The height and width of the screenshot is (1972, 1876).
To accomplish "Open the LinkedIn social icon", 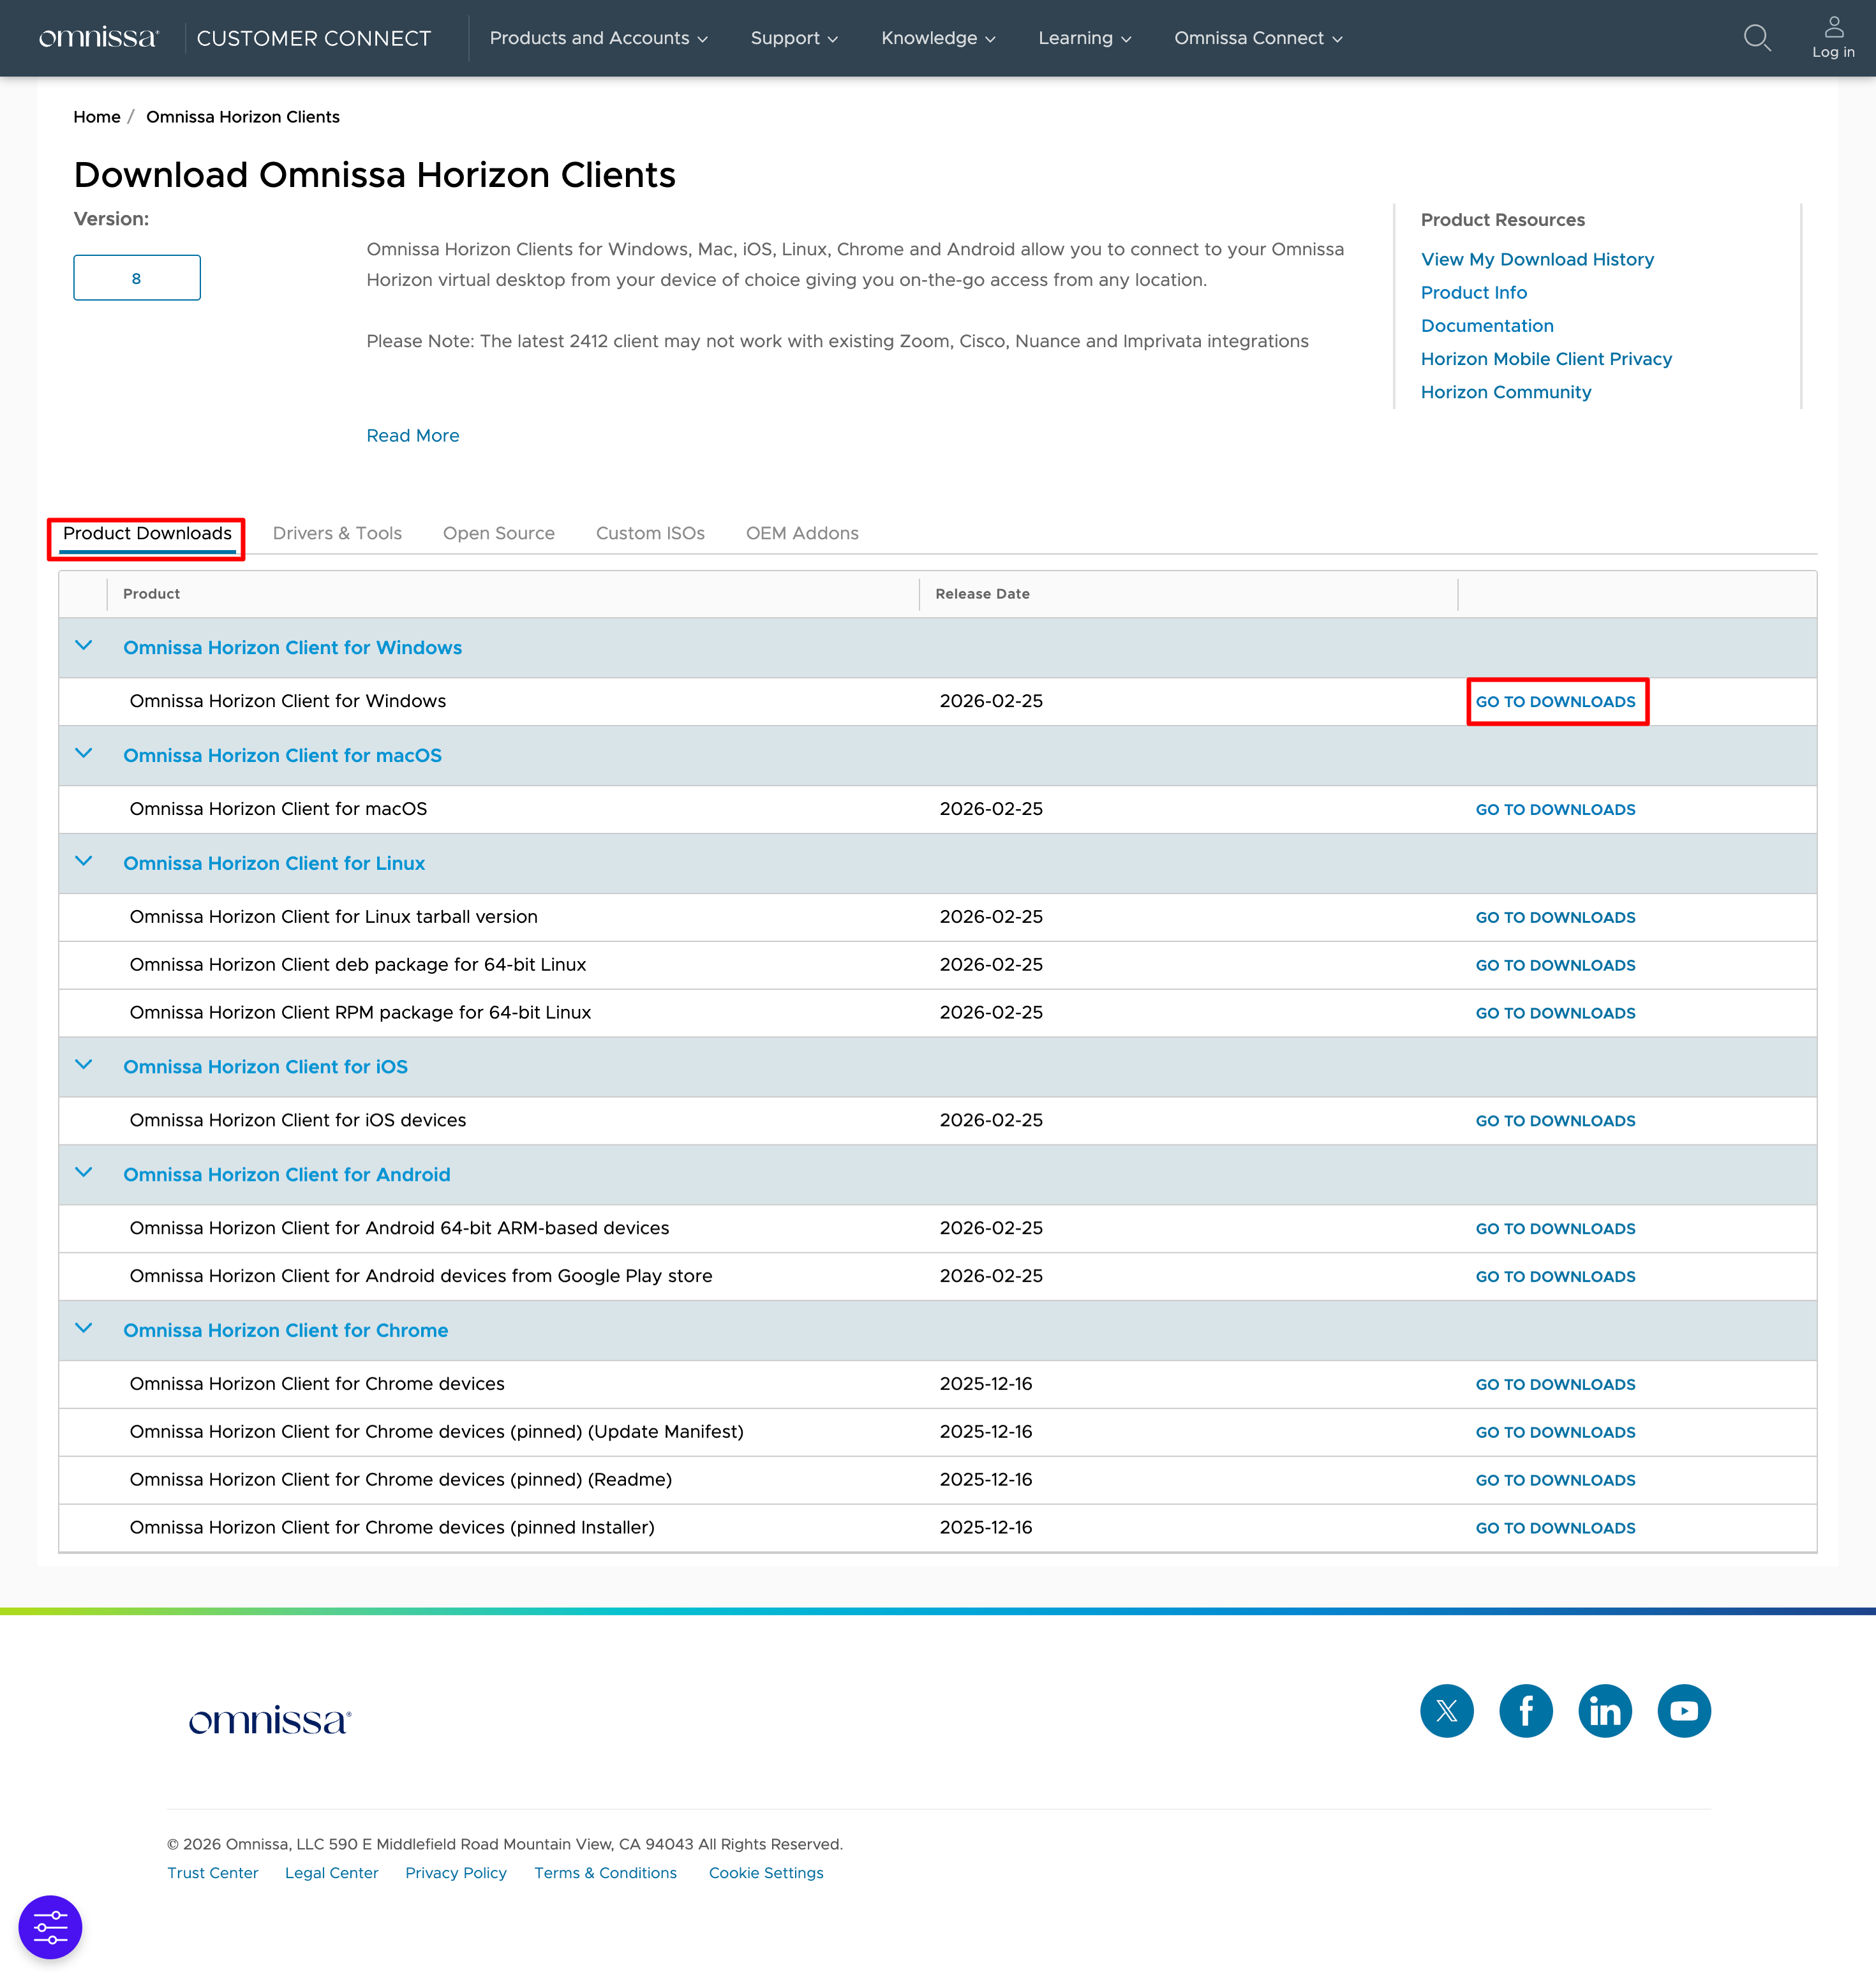I will pyautogui.click(x=1604, y=1710).
